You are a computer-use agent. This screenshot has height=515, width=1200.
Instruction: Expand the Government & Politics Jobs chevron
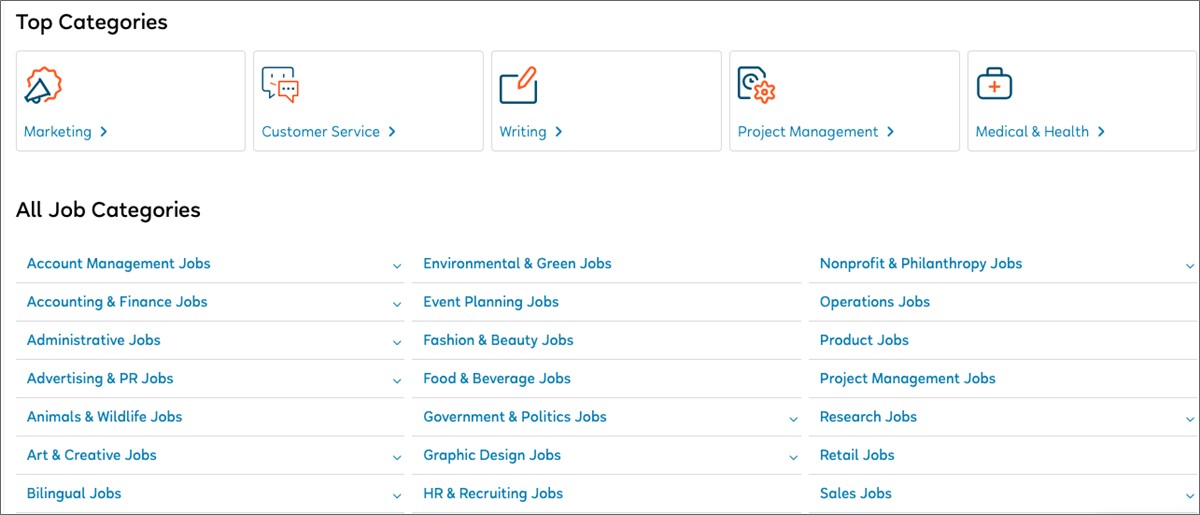click(x=794, y=419)
